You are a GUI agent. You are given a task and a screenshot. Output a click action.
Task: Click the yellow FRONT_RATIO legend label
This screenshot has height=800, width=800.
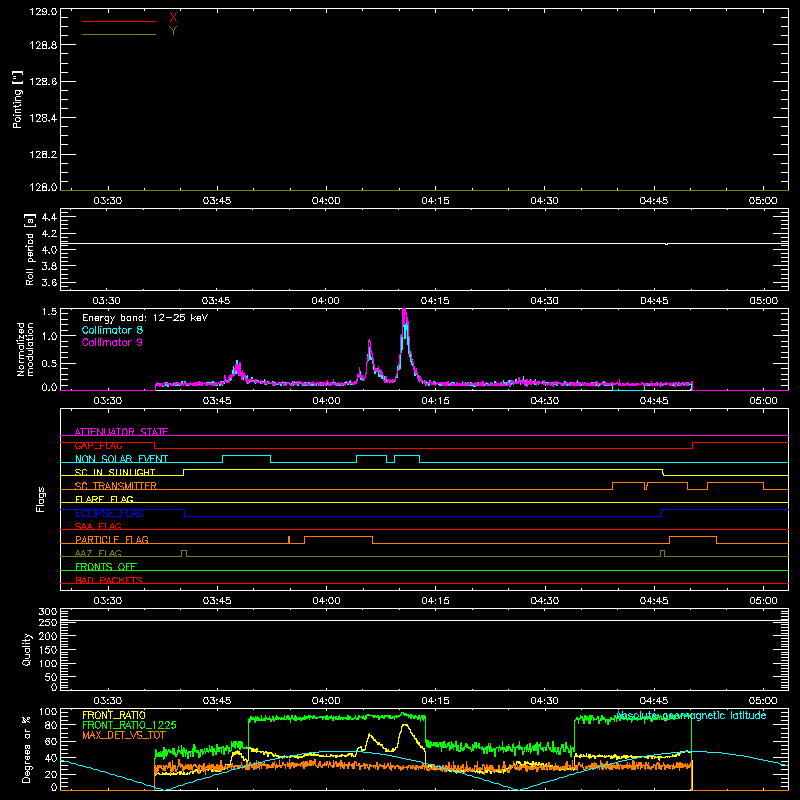(x=114, y=715)
